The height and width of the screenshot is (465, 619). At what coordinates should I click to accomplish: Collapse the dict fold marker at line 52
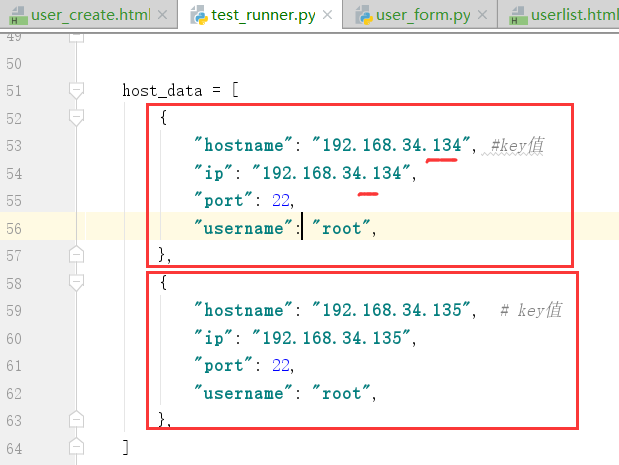coord(76,118)
